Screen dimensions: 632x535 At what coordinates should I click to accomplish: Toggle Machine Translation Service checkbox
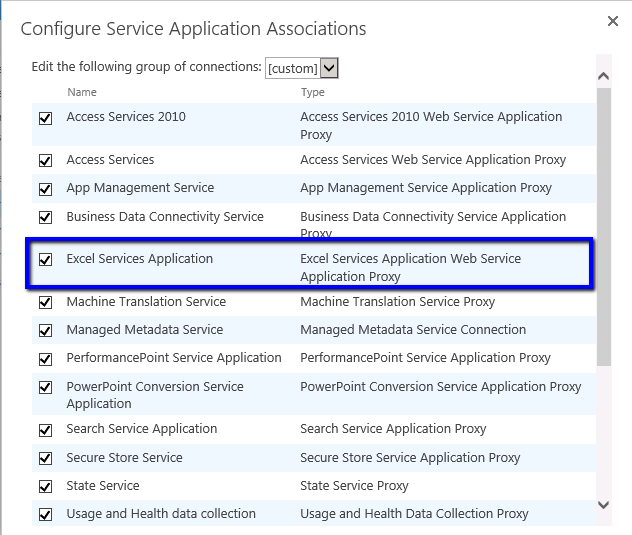coord(46,302)
